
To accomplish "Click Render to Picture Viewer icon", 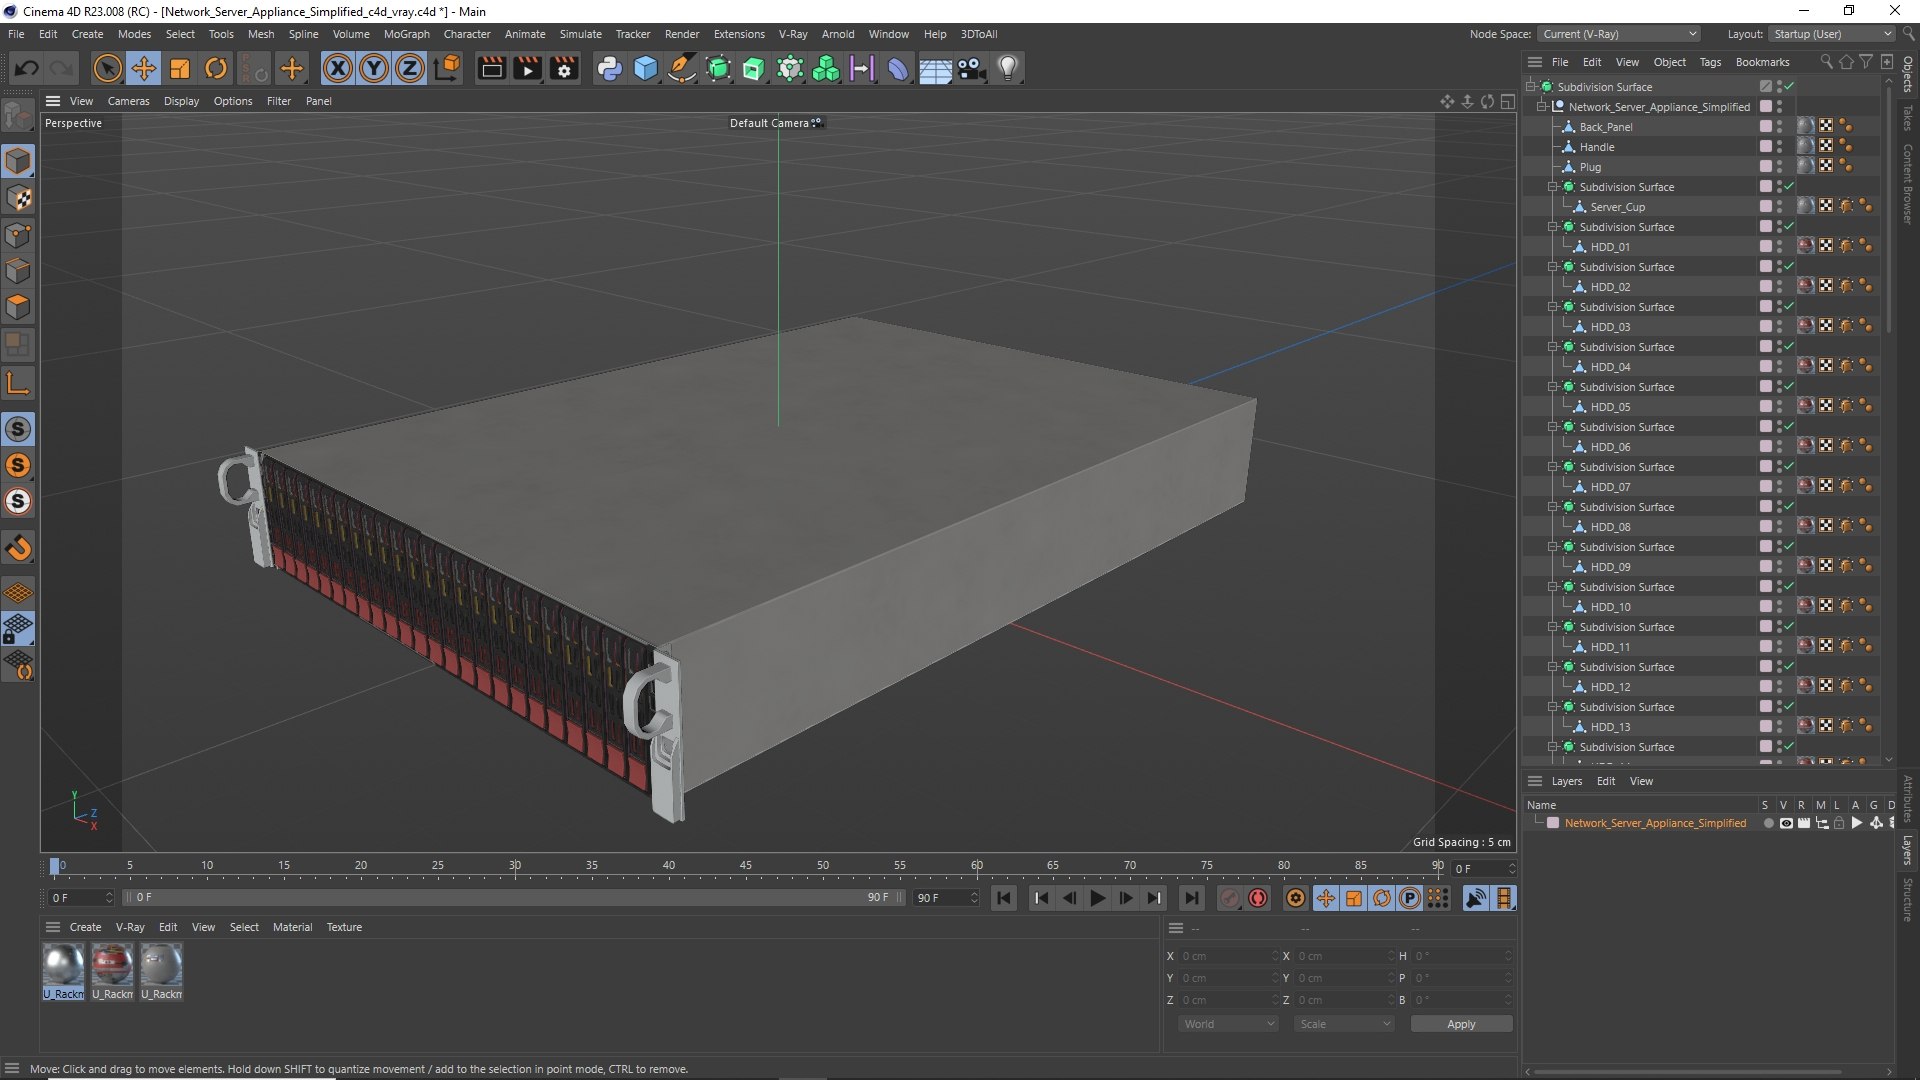I will point(527,68).
